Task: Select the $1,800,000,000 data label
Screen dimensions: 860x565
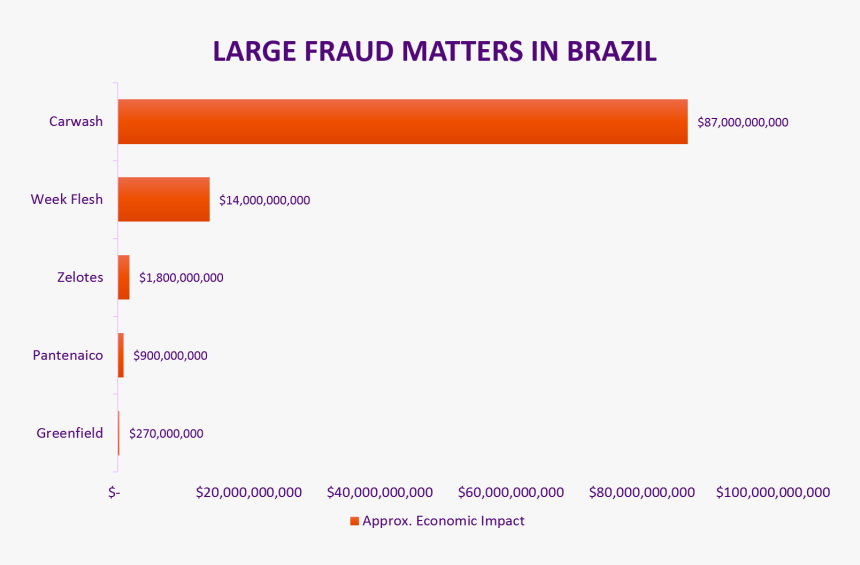Action: click(x=181, y=278)
